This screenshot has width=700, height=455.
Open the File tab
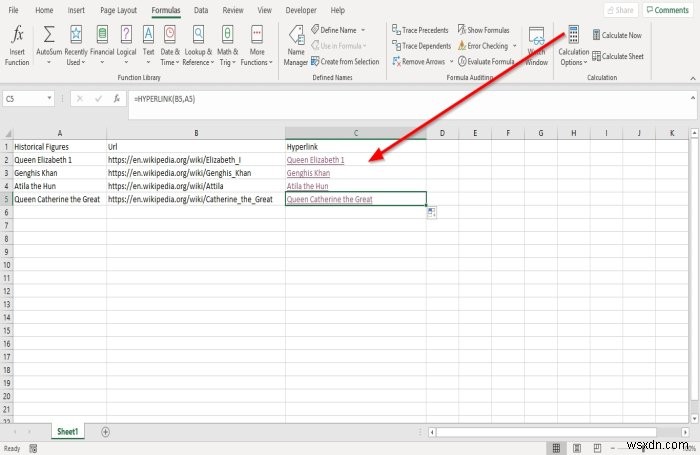(x=13, y=10)
